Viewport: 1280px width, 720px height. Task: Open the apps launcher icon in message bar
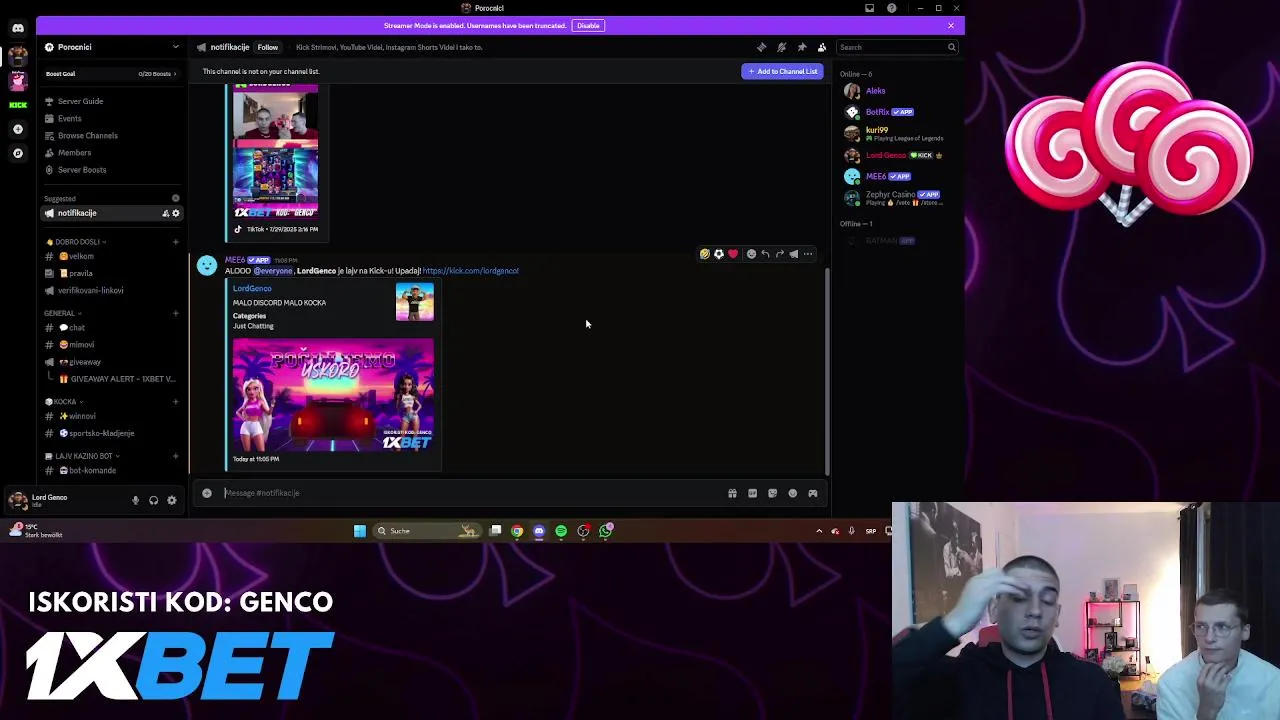[813, 493]
